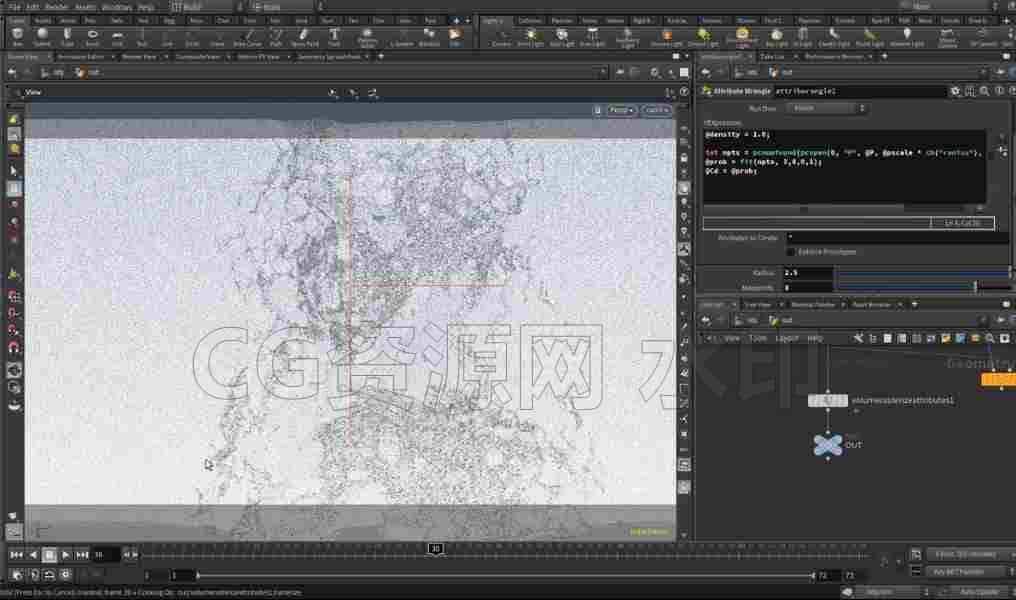1016x600 pixels.
Task: Click the frame 30 timeline marker
Action: tap(436, 549)
